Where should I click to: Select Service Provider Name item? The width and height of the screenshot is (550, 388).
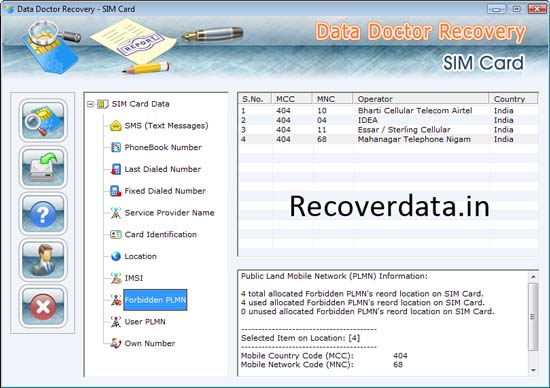[x=169, y=213]
